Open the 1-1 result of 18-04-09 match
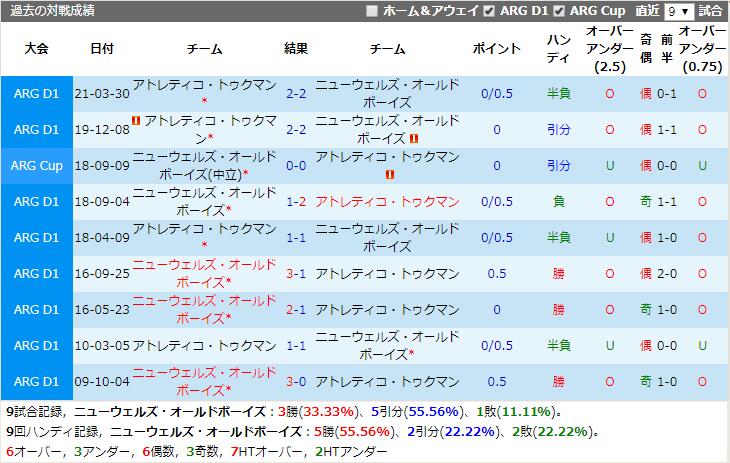The height and width of the screenshot is (463, 730). pos(296,238)
